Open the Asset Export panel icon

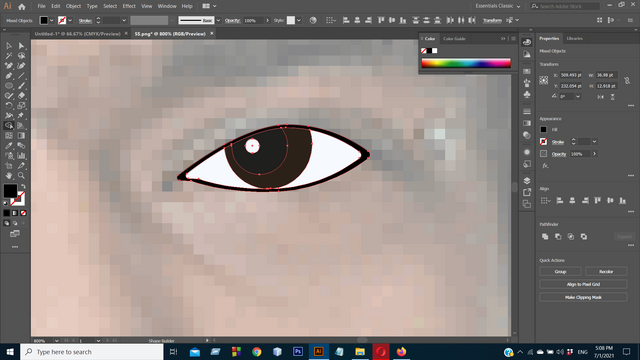[527, 192]
